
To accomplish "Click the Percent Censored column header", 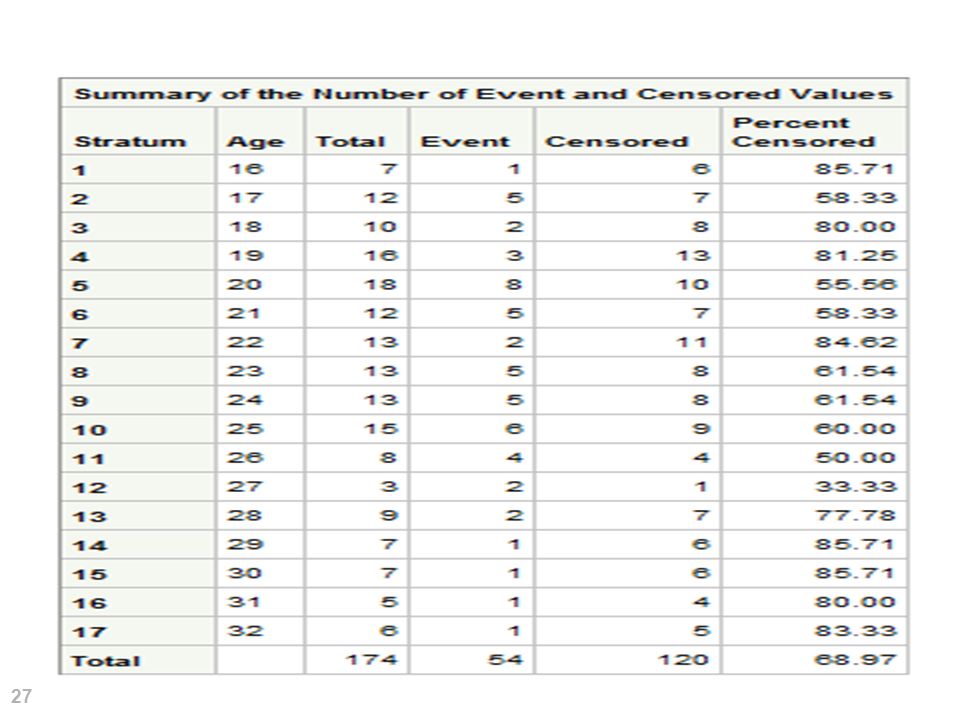I will 803,132.
